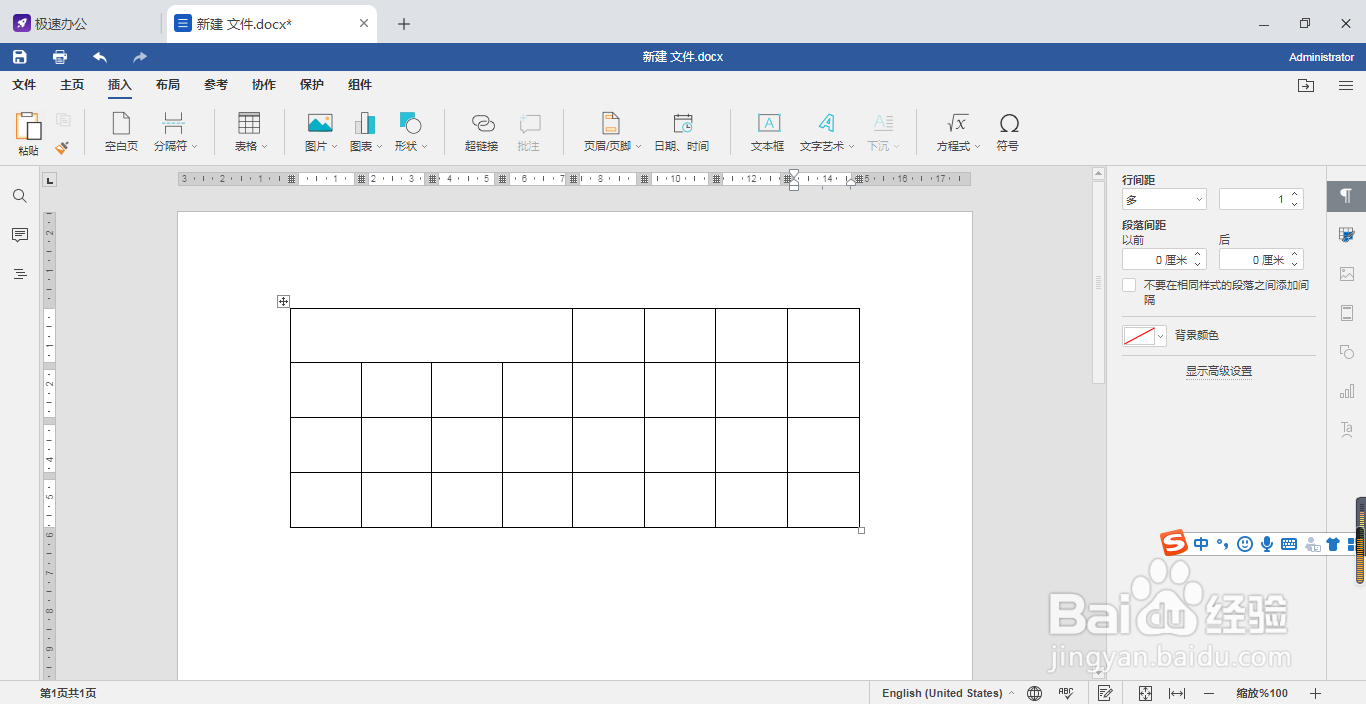1366x704 pixels.
Task: Increase the line spacing value stepper
Action: pyautogui.click(x=1295, y=195)
